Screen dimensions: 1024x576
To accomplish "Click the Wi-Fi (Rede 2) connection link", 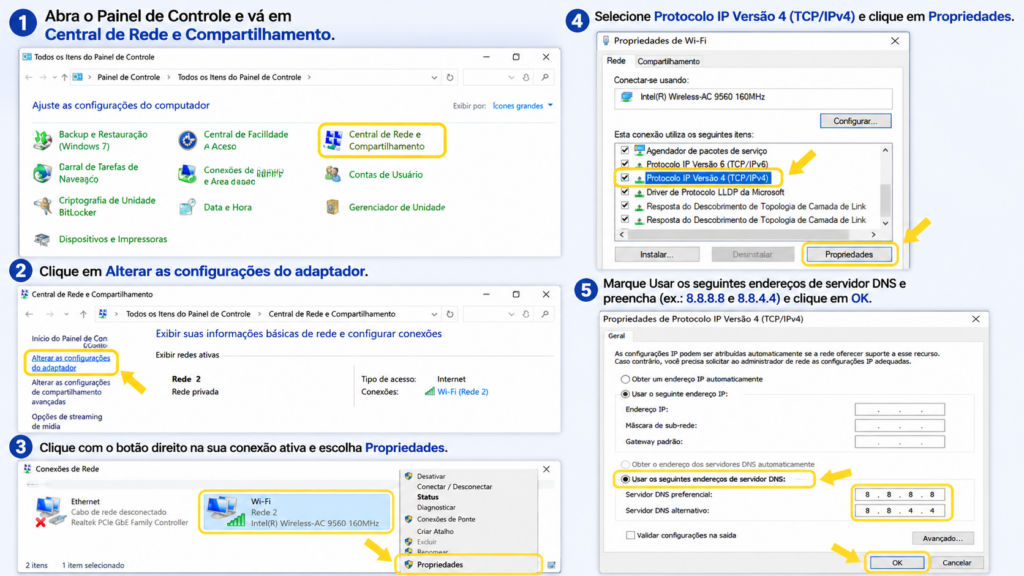I will (462, 392).
